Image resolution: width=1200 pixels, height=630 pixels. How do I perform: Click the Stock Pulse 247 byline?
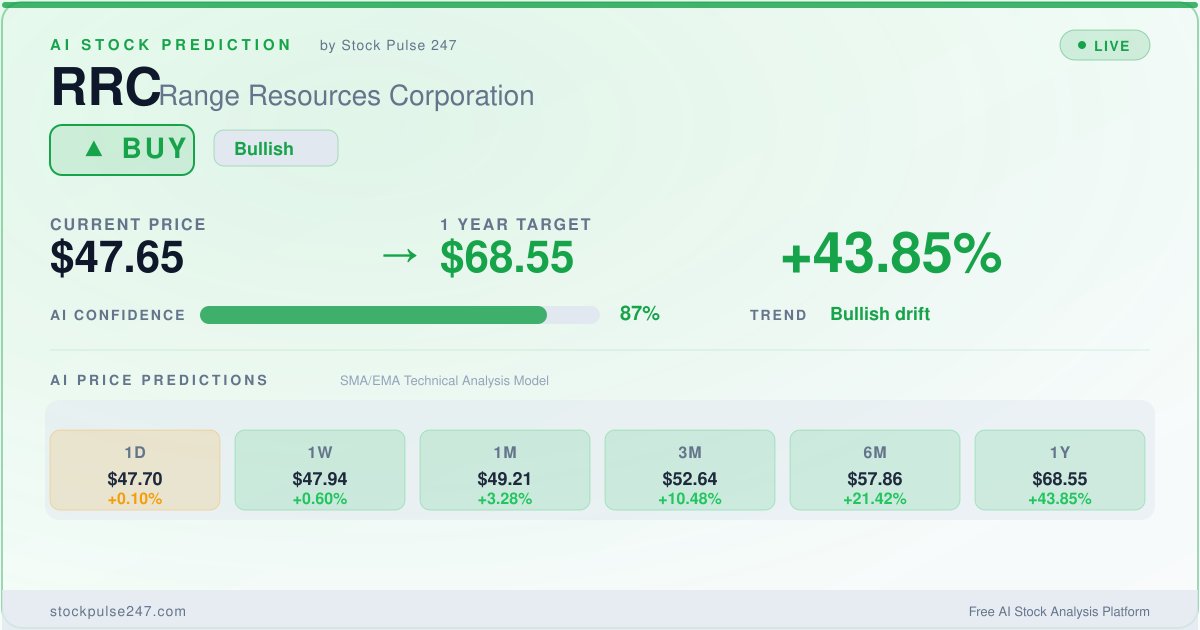(388, 45)
